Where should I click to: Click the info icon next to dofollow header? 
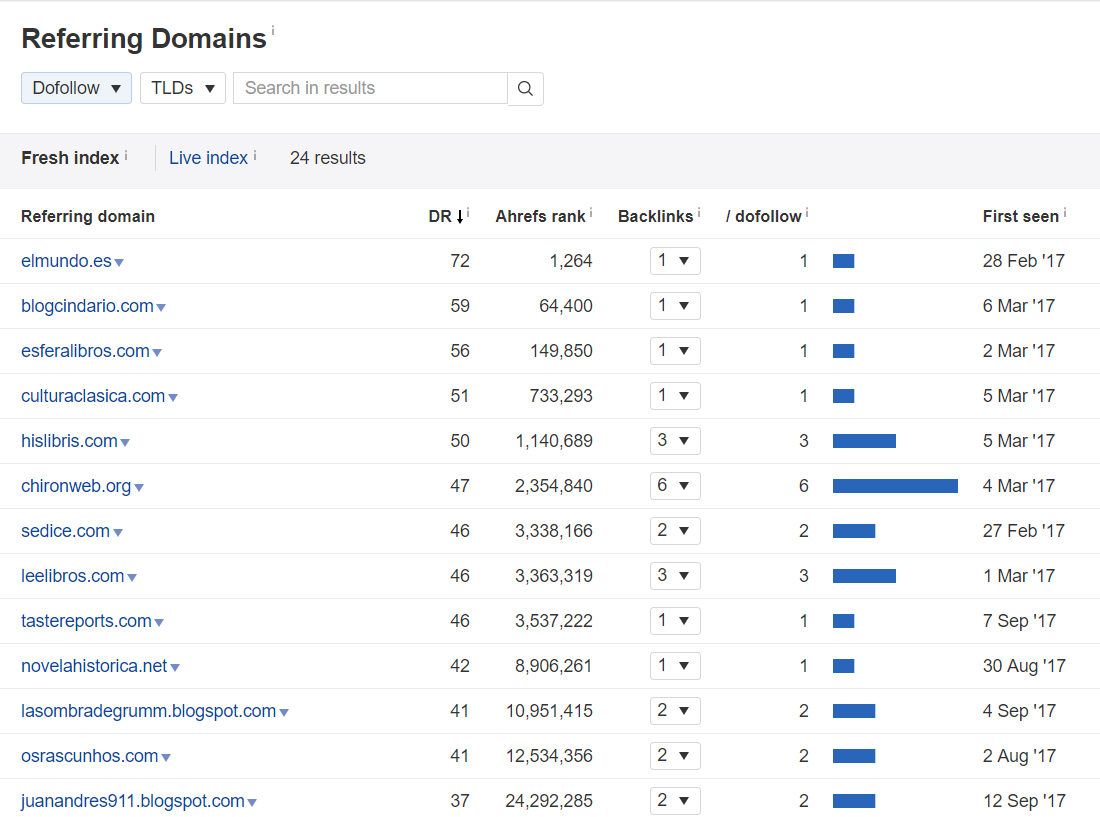[807, 212]
